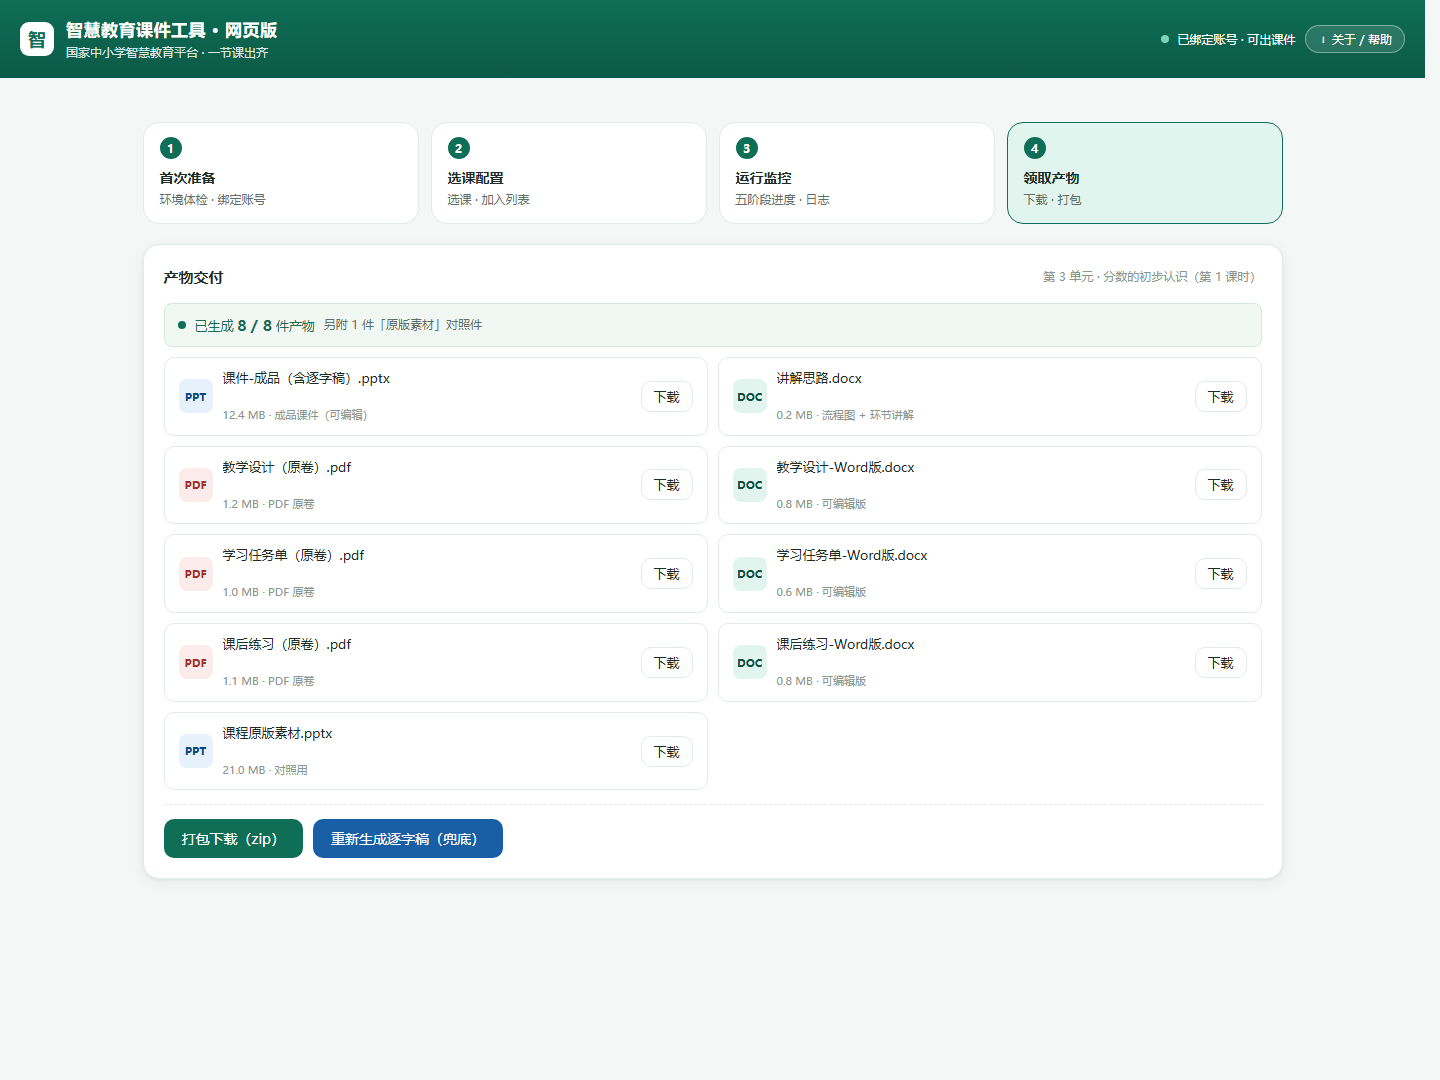Click 另附 1 件「原版素材」对照件 note

click(x=403, y=325)
